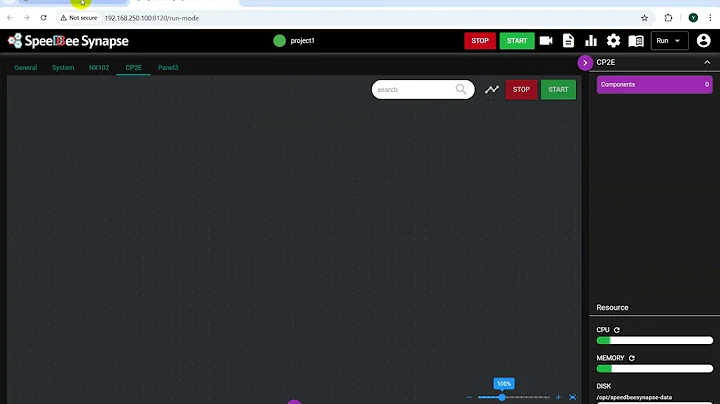The width and height of the screenshot is (720, 404).
Task: Open the Run mode dropdown
Action: click(x=669, y=41)
